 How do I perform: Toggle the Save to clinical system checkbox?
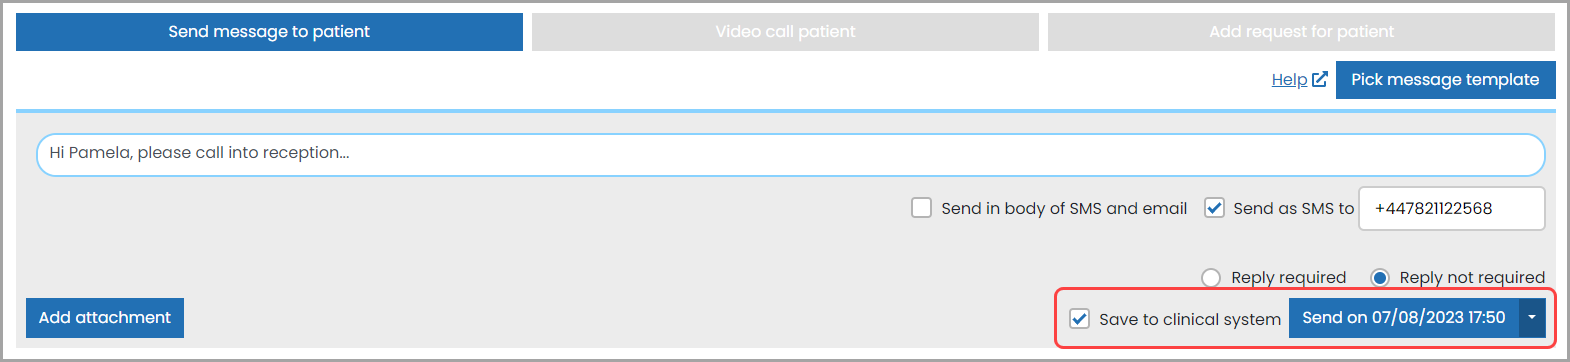(x=1079, y=319)
